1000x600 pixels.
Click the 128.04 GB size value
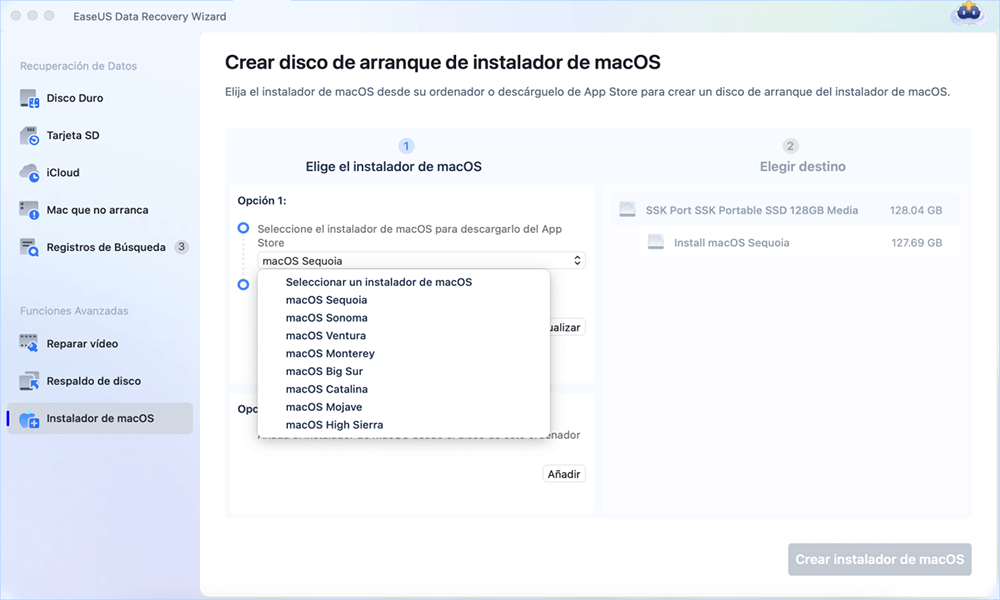(916, 210)
